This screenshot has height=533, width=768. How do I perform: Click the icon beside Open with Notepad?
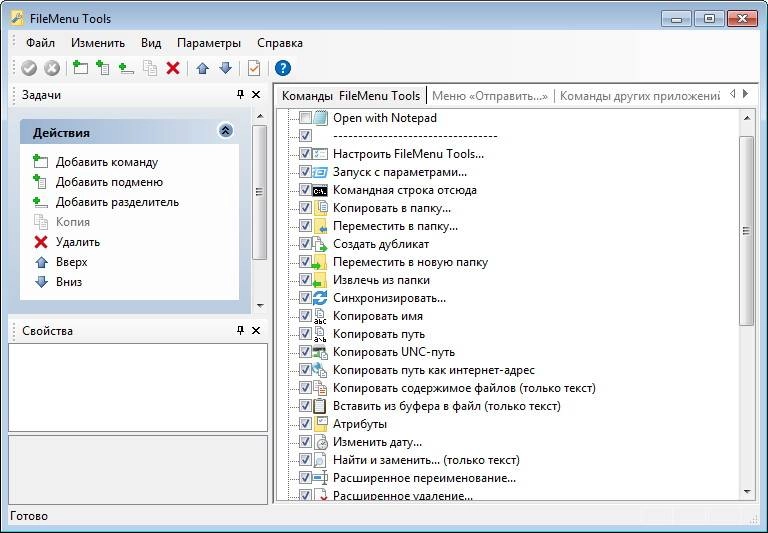tap(320, 118)
